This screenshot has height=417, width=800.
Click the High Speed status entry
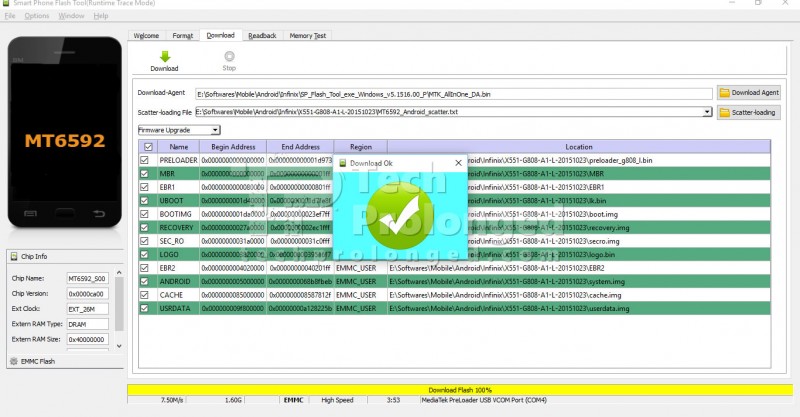click(337, 400)
